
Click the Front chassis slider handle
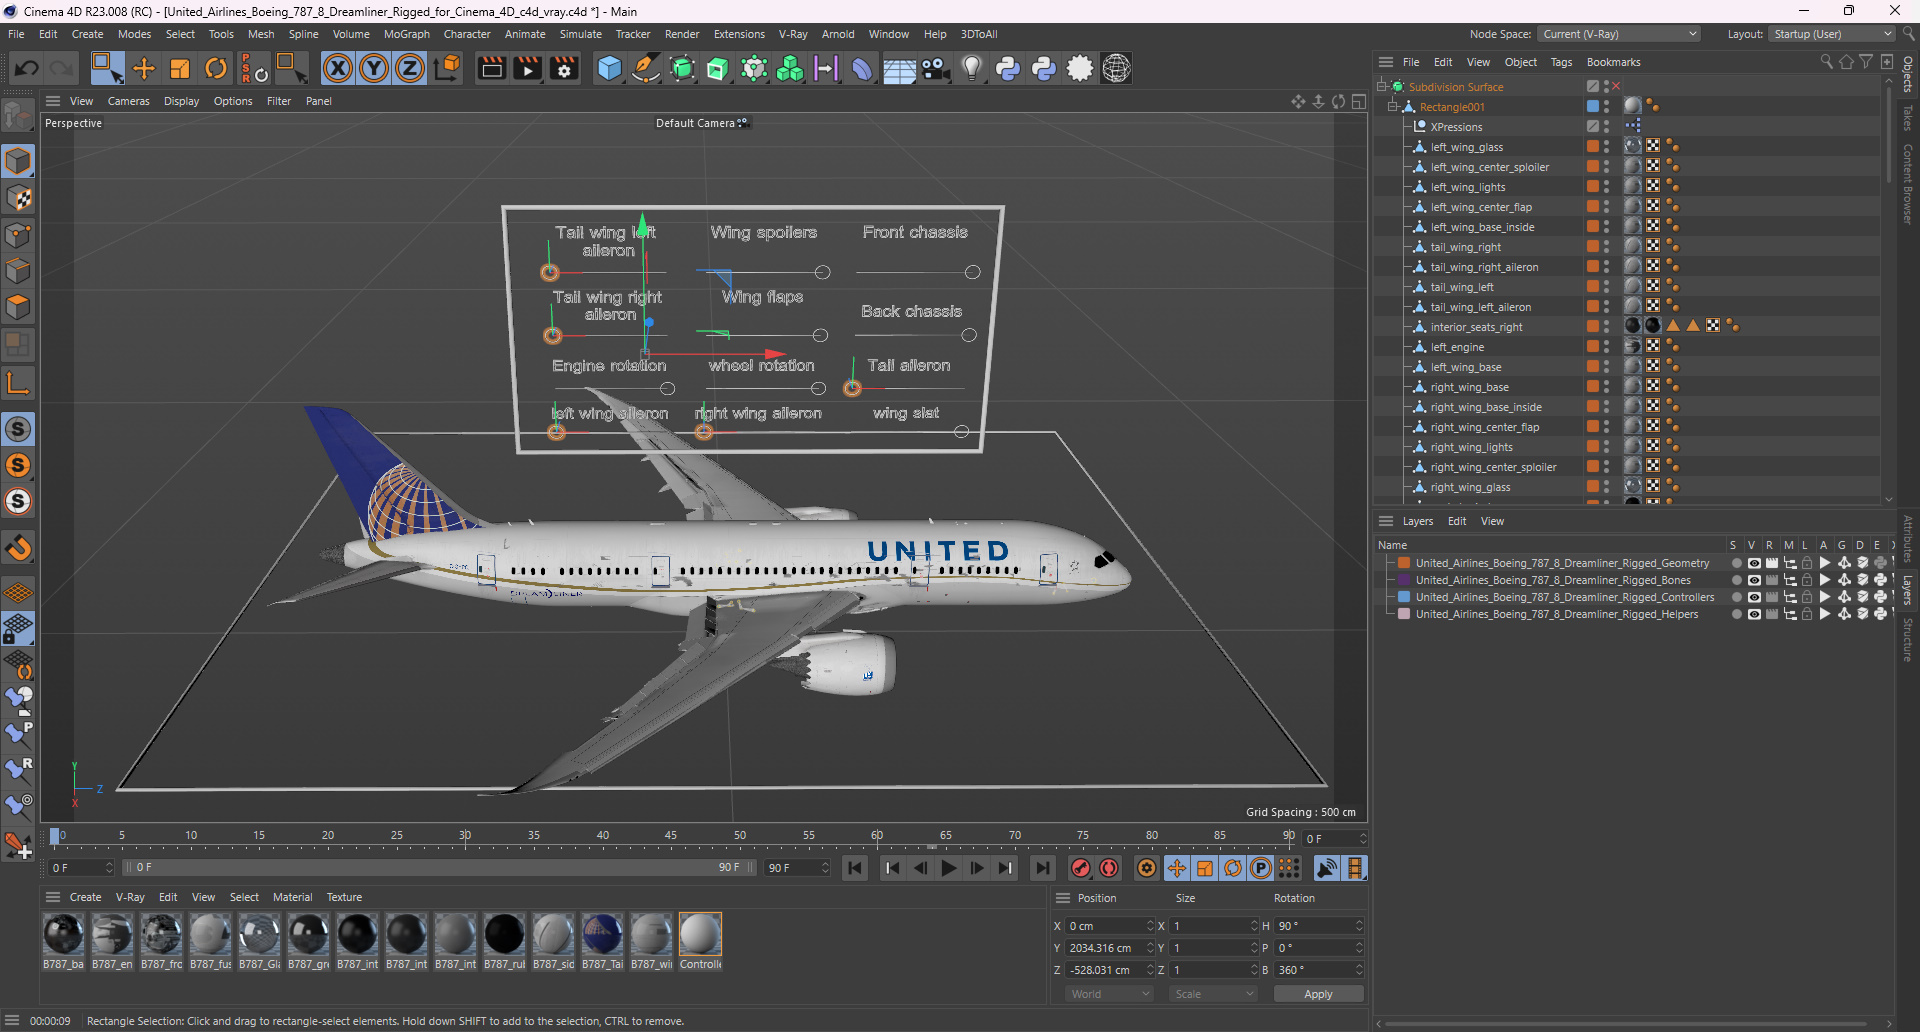tap(972, 272)
